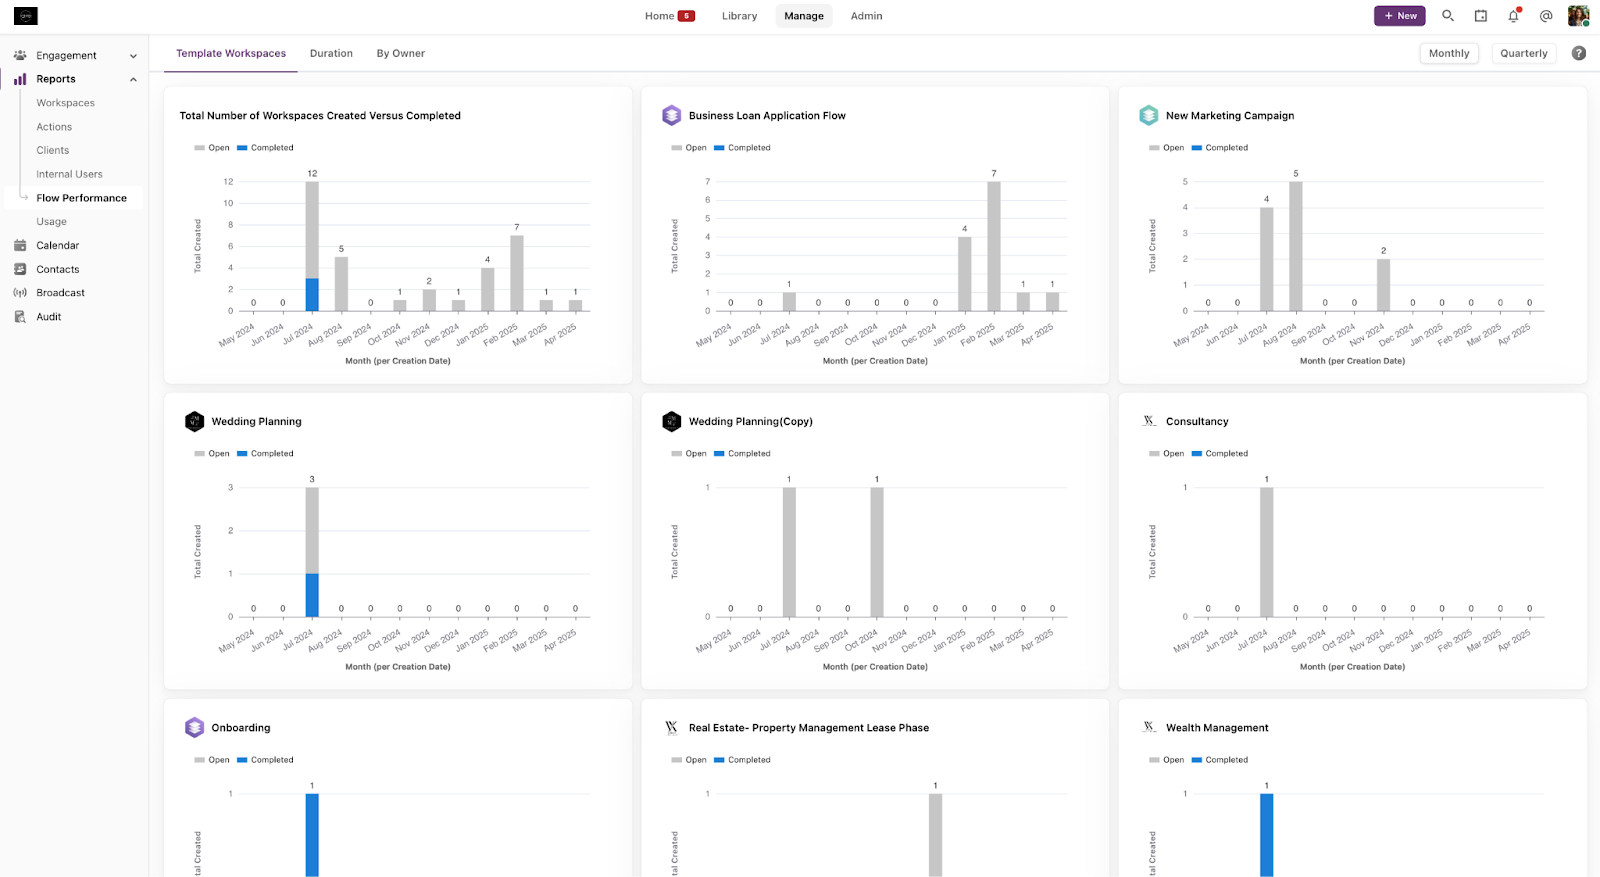Select the Monthly view button

point(1449,54)
